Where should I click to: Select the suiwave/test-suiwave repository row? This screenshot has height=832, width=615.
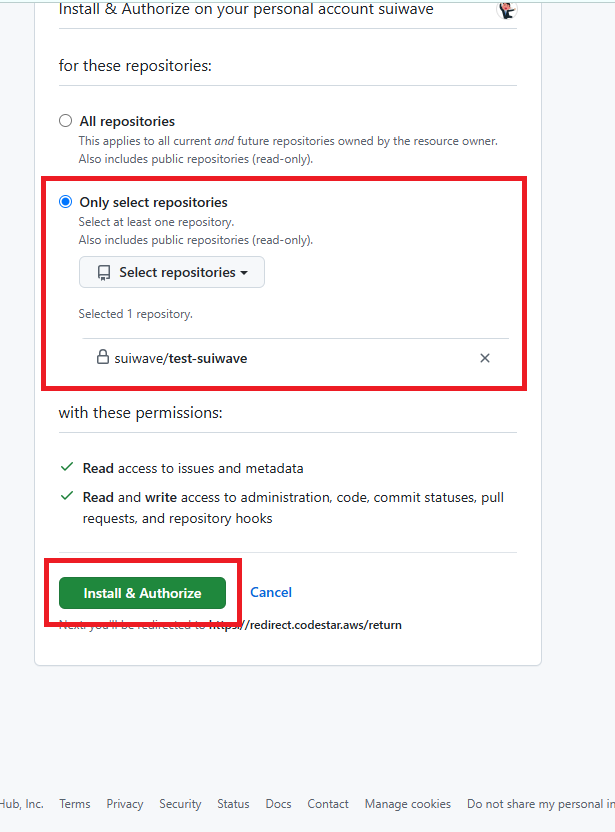pyautogui.click(x=180, y=357)
